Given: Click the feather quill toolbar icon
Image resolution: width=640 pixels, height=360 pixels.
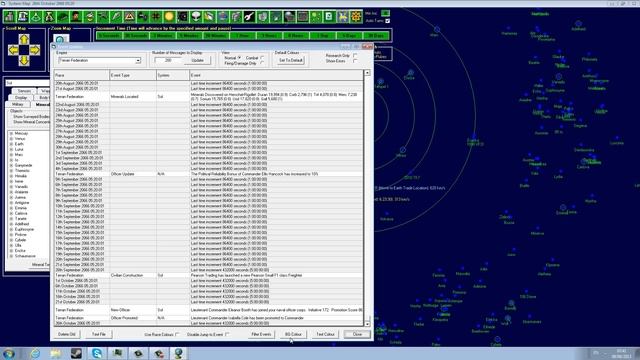Looking at the screenshot, I should click(x=116, y=17).
